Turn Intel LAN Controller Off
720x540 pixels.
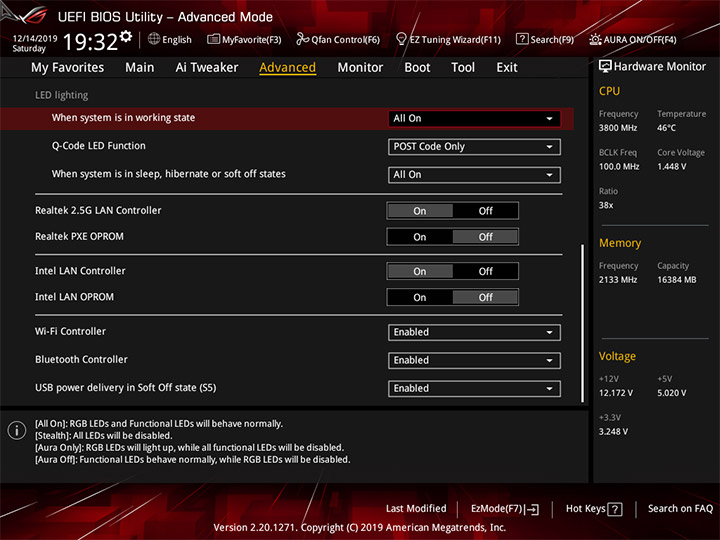(485, 271)
